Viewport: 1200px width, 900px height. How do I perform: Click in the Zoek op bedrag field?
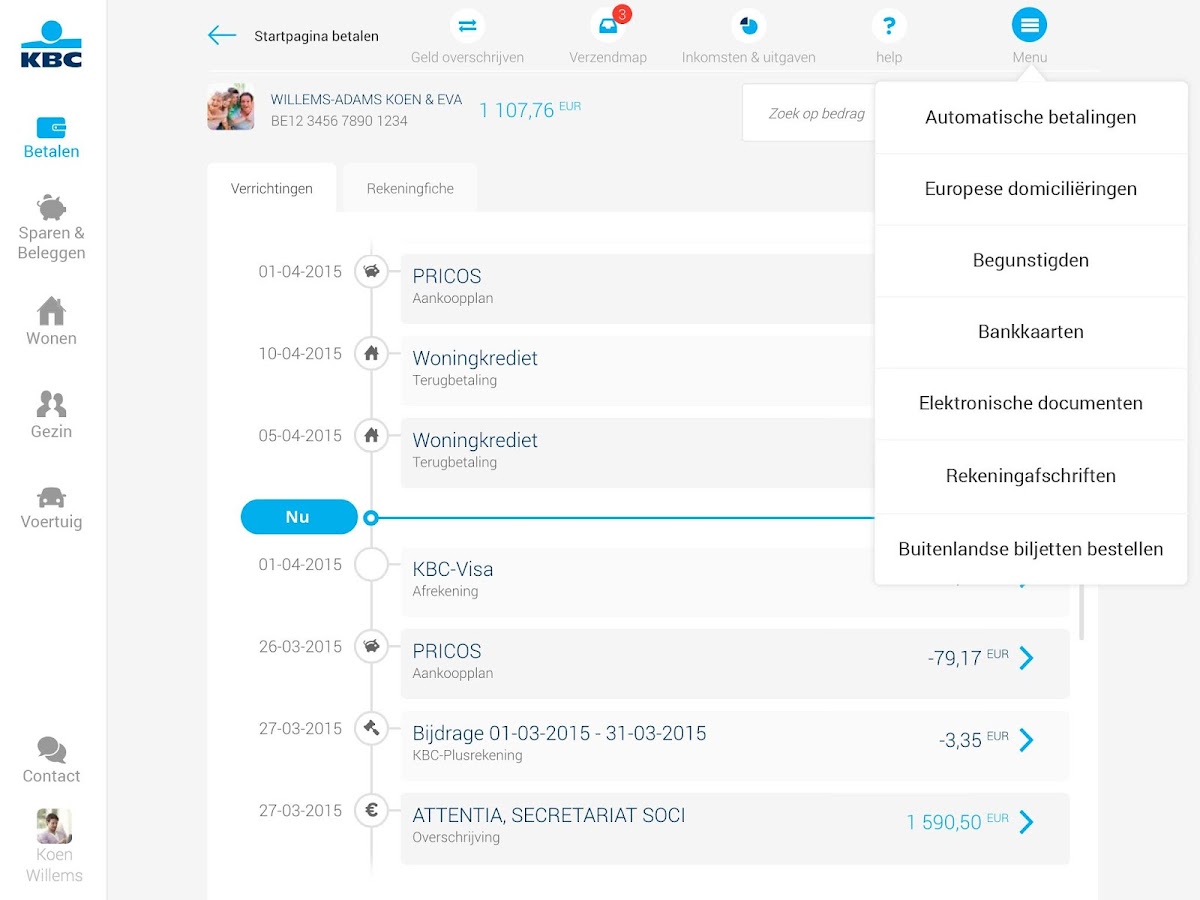[808, 113]
